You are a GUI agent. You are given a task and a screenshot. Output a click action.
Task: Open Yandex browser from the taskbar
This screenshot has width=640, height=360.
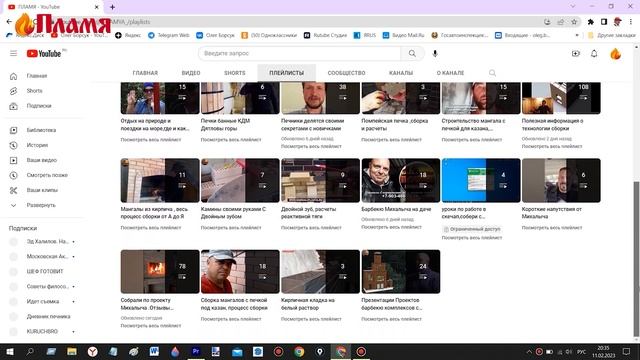click(93, 351)
